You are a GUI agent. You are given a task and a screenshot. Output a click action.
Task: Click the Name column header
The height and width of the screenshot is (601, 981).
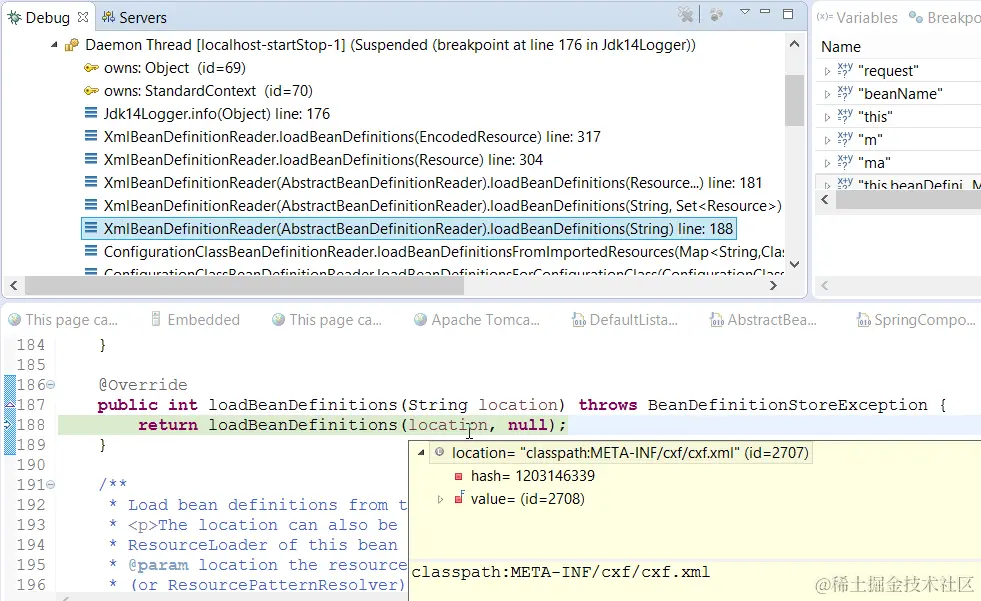(841, 47)
